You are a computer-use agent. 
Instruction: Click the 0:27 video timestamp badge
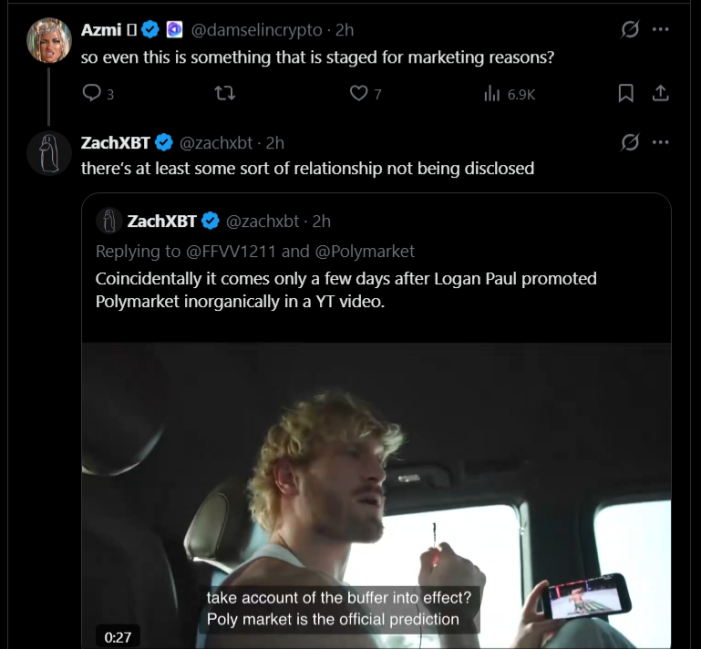click(x=118, y=636)
